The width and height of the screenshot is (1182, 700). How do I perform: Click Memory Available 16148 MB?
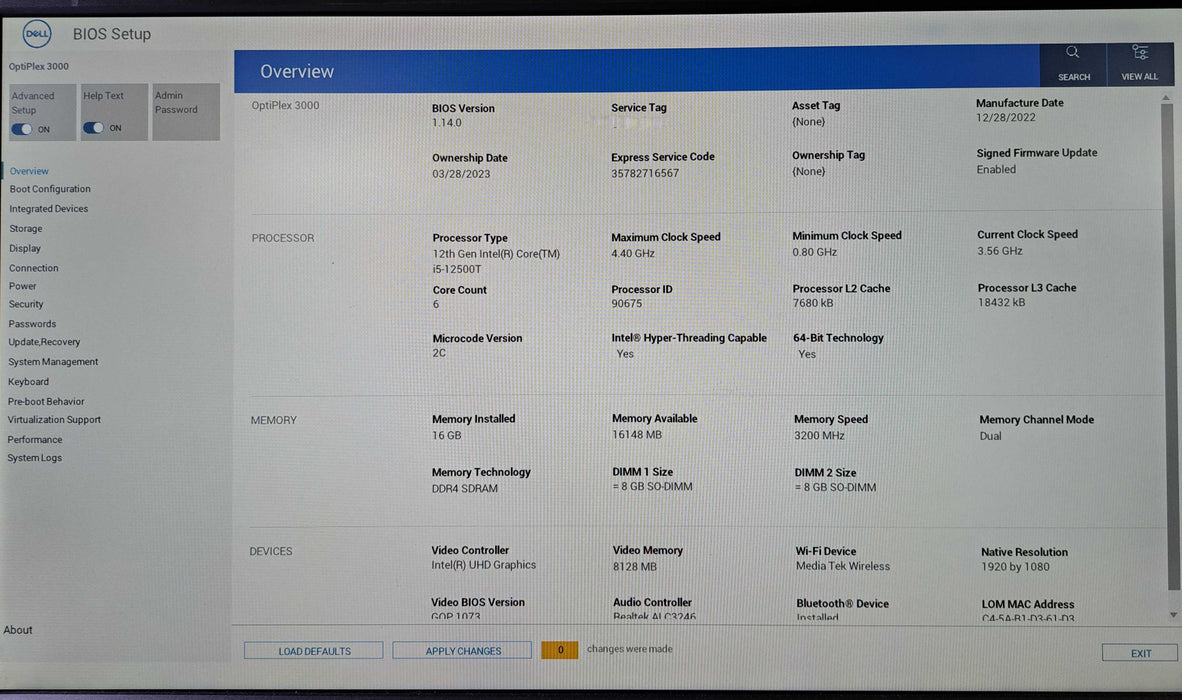pyautogui.click(x=637, y=435)
